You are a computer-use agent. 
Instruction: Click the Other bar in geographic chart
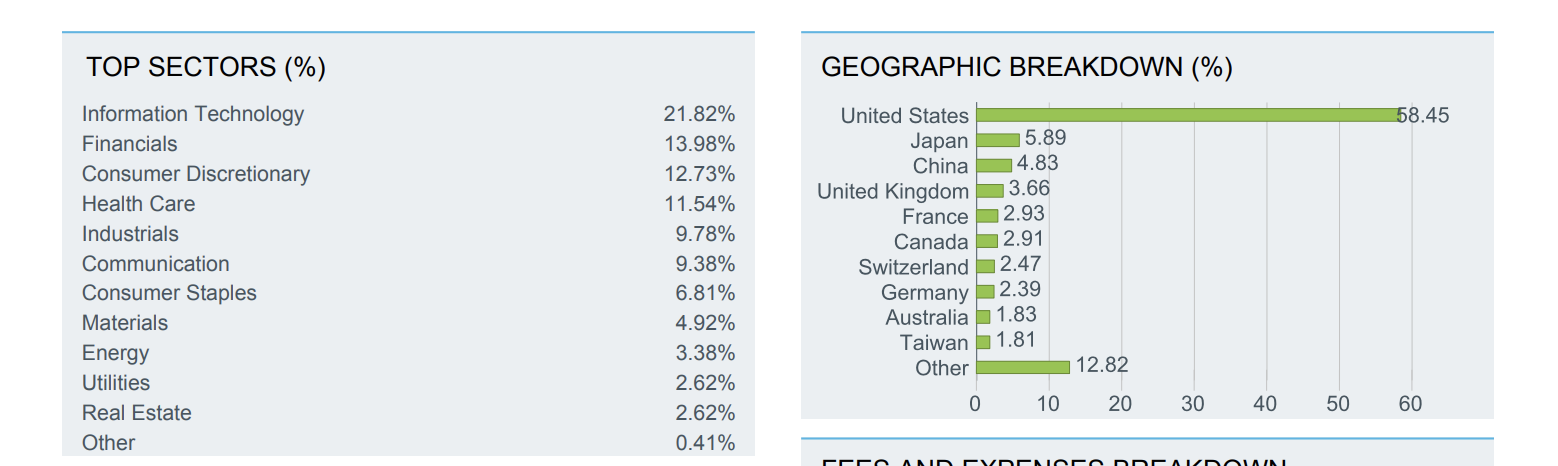click(x=1022, y=367)
